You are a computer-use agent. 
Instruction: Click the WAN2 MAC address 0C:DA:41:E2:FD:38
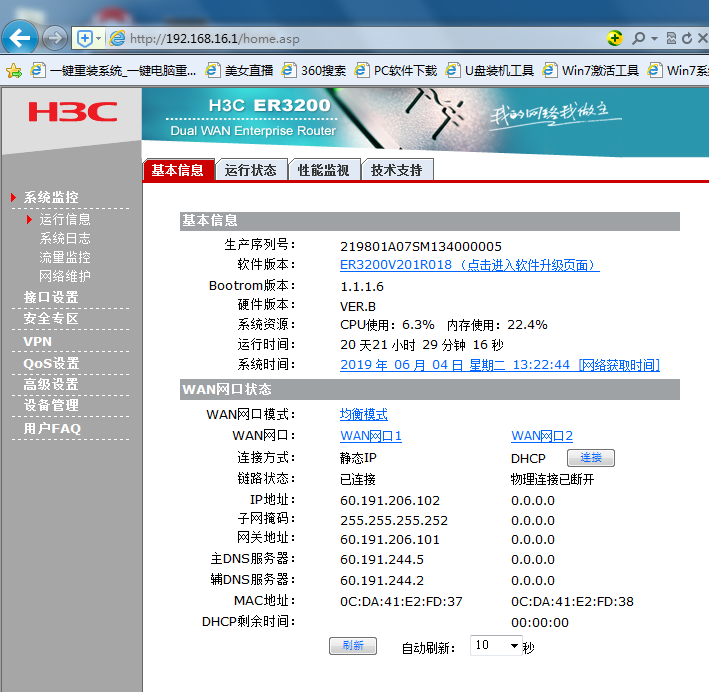[572, 602]
